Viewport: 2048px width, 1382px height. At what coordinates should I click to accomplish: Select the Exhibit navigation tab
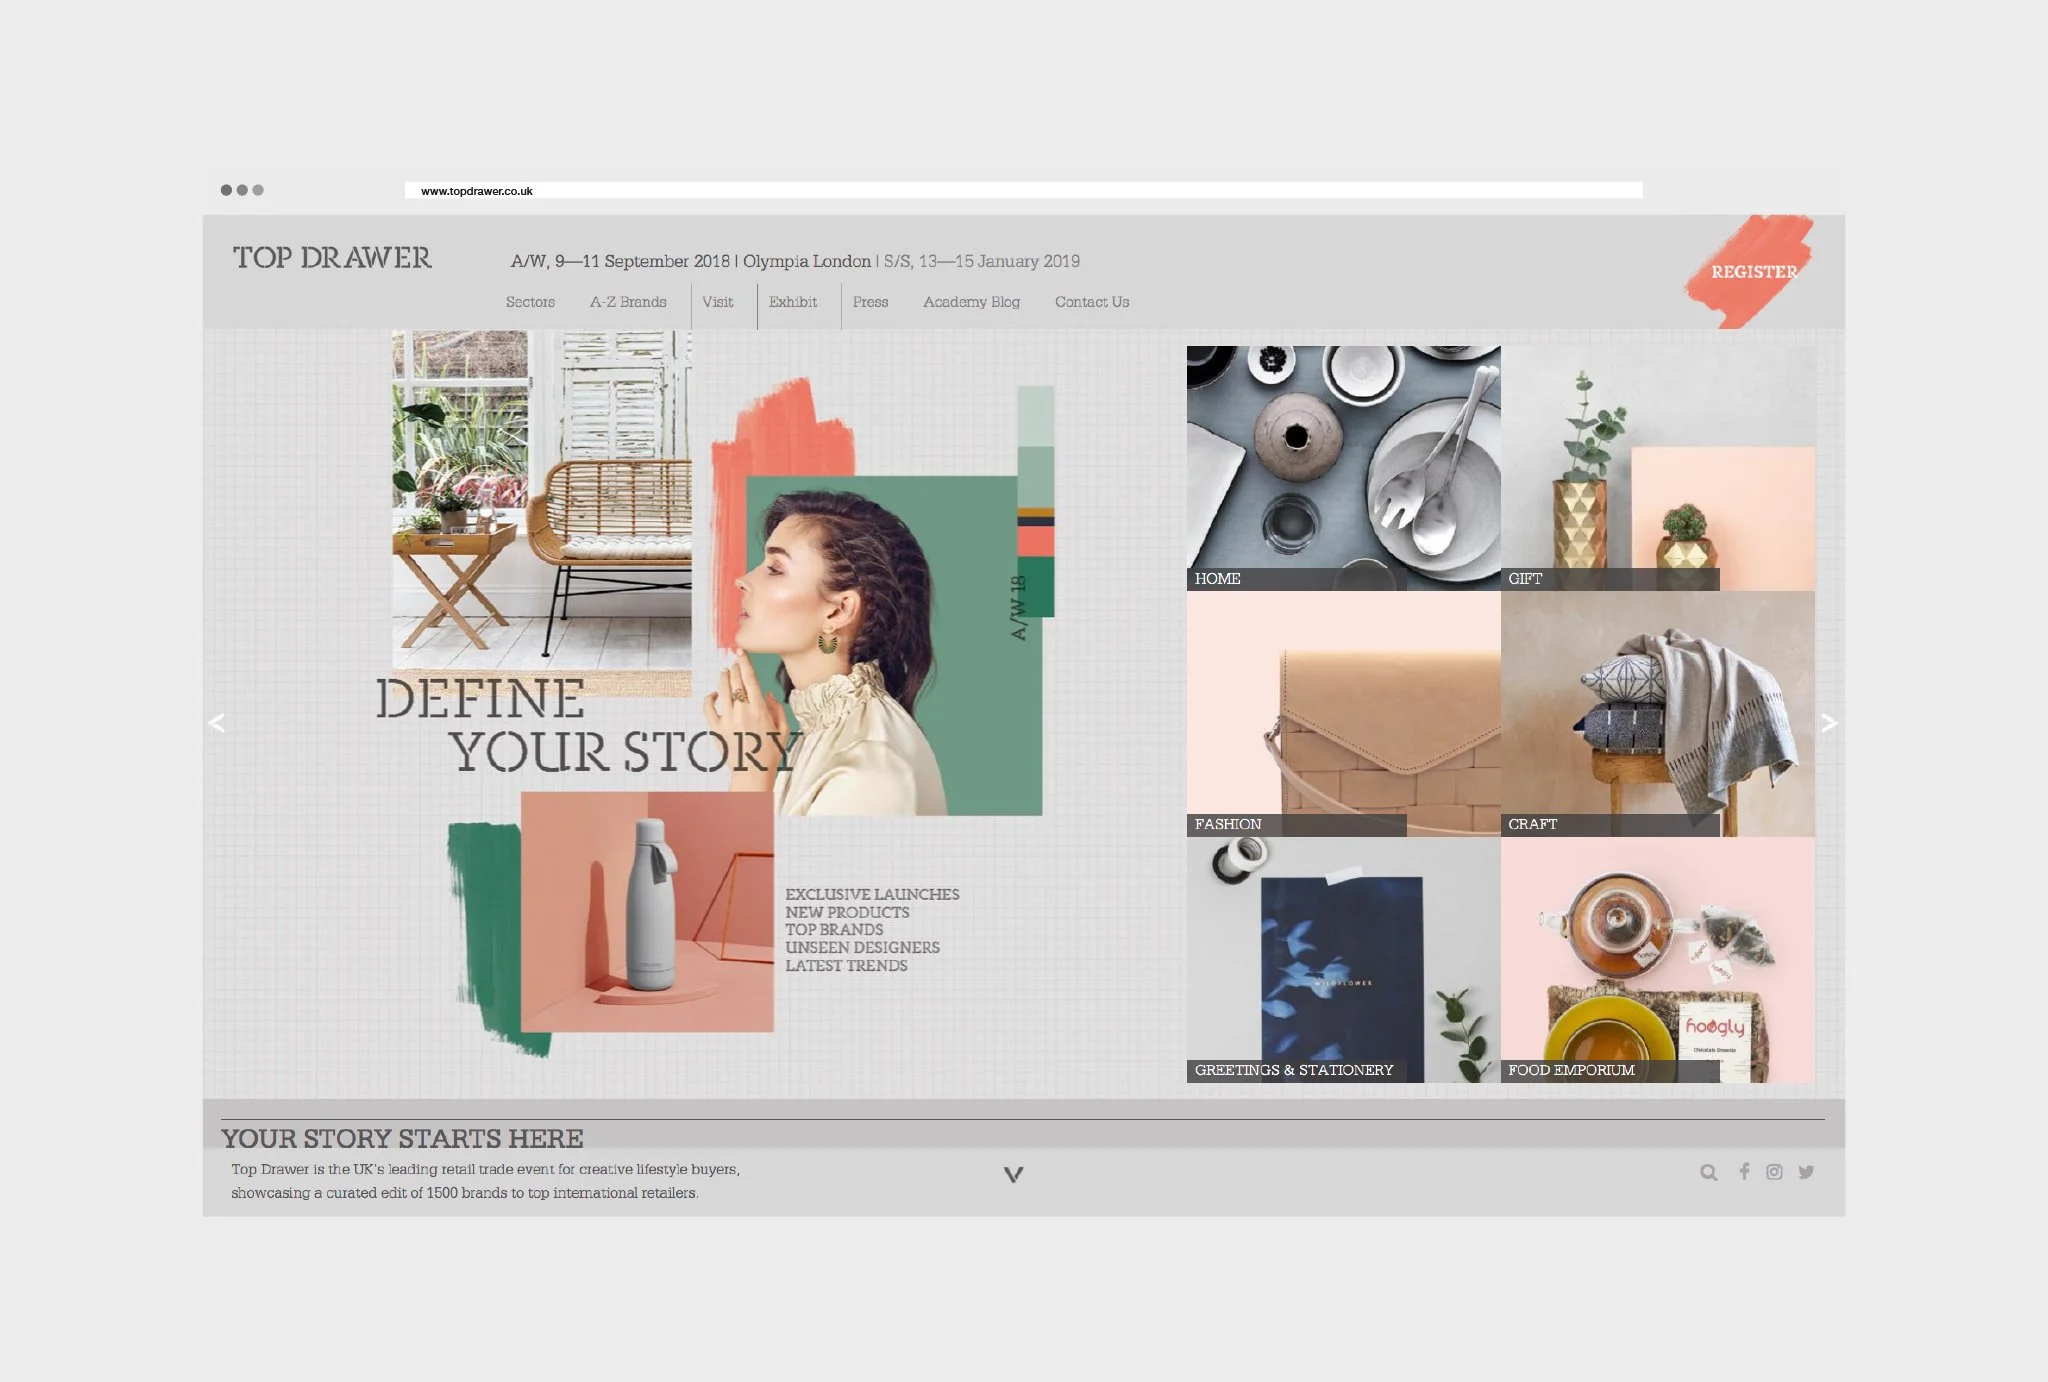(x=793, y=302)
